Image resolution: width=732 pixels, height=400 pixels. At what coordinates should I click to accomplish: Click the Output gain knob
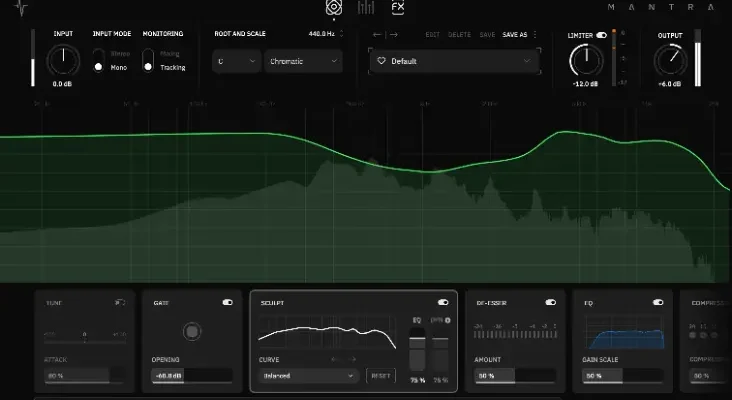tap(670, 62)
